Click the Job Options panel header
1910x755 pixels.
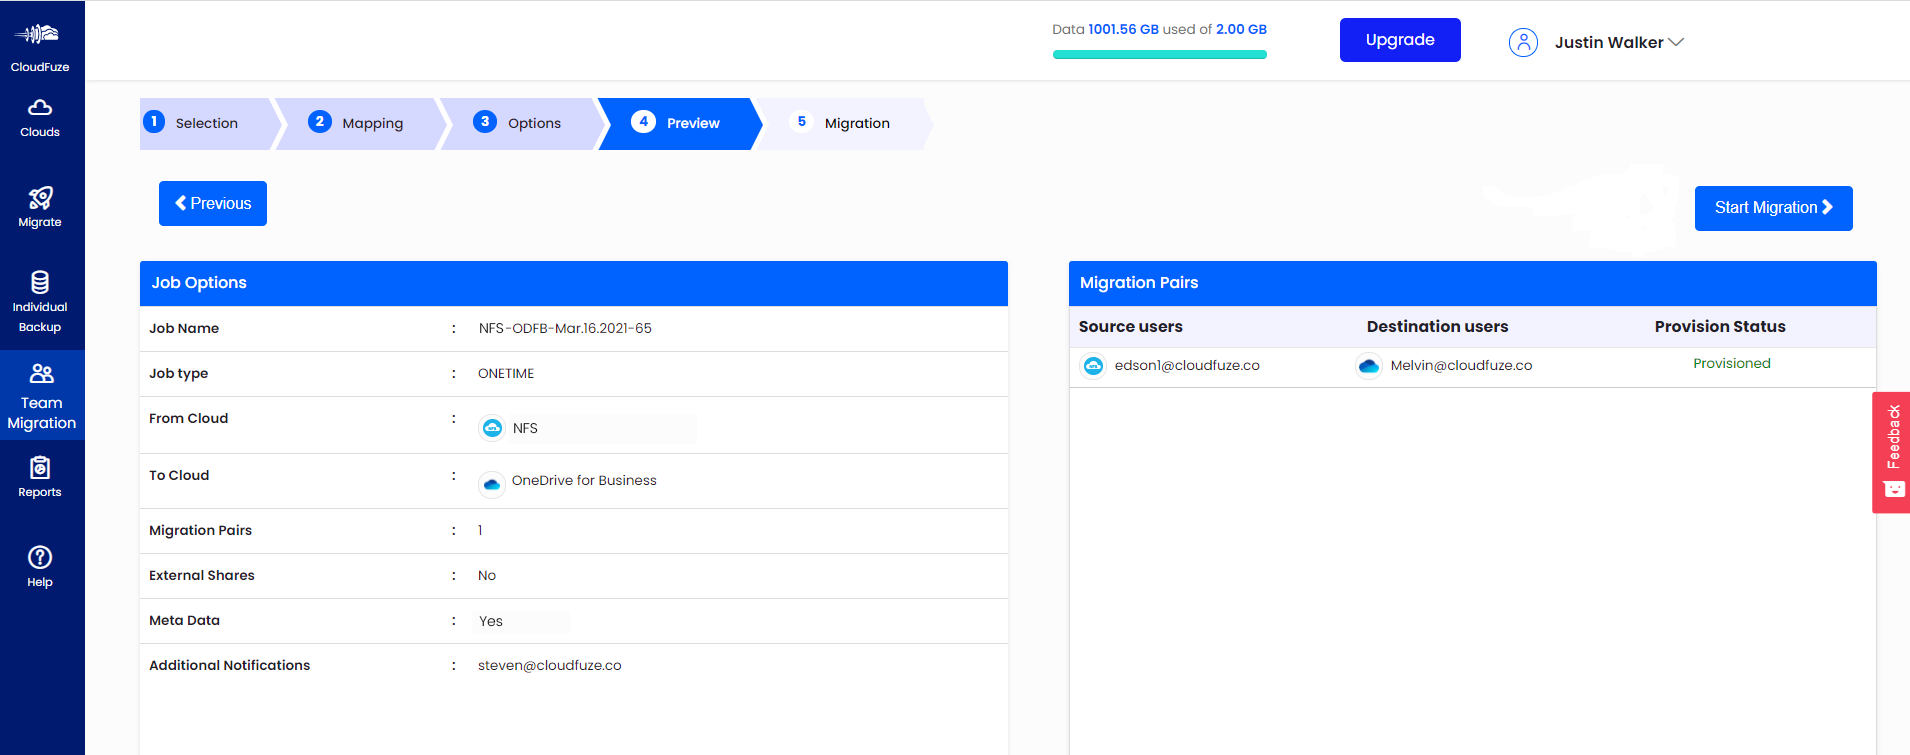(x=574, y=283)
